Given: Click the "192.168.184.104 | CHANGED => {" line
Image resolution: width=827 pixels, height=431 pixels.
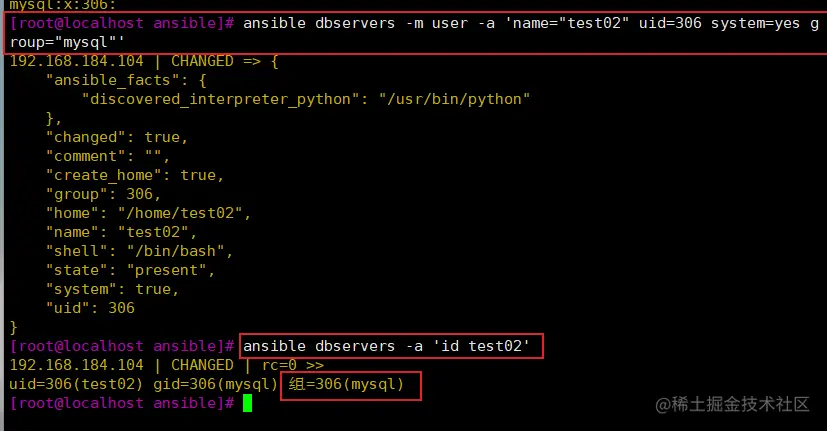Looking at the screenshot, I should point(143,61).
